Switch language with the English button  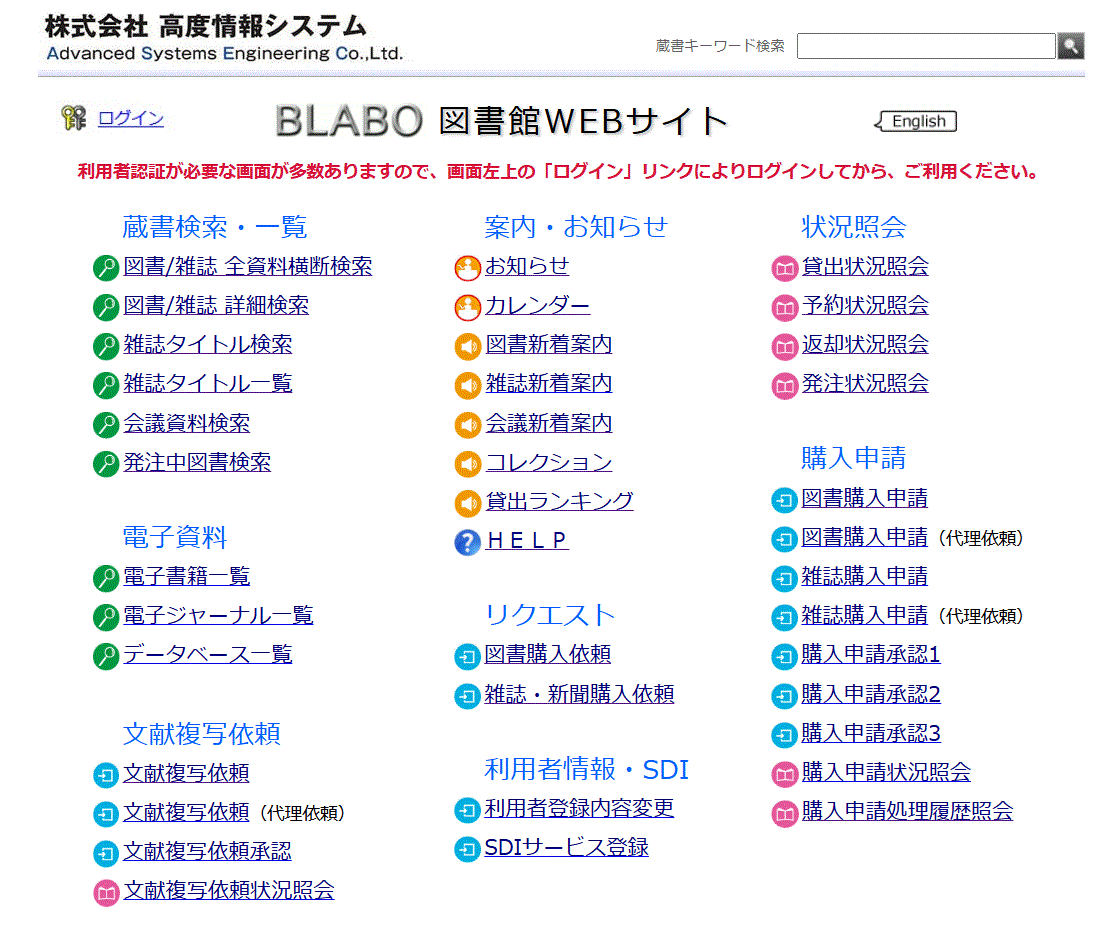click(x=917, y=122)
